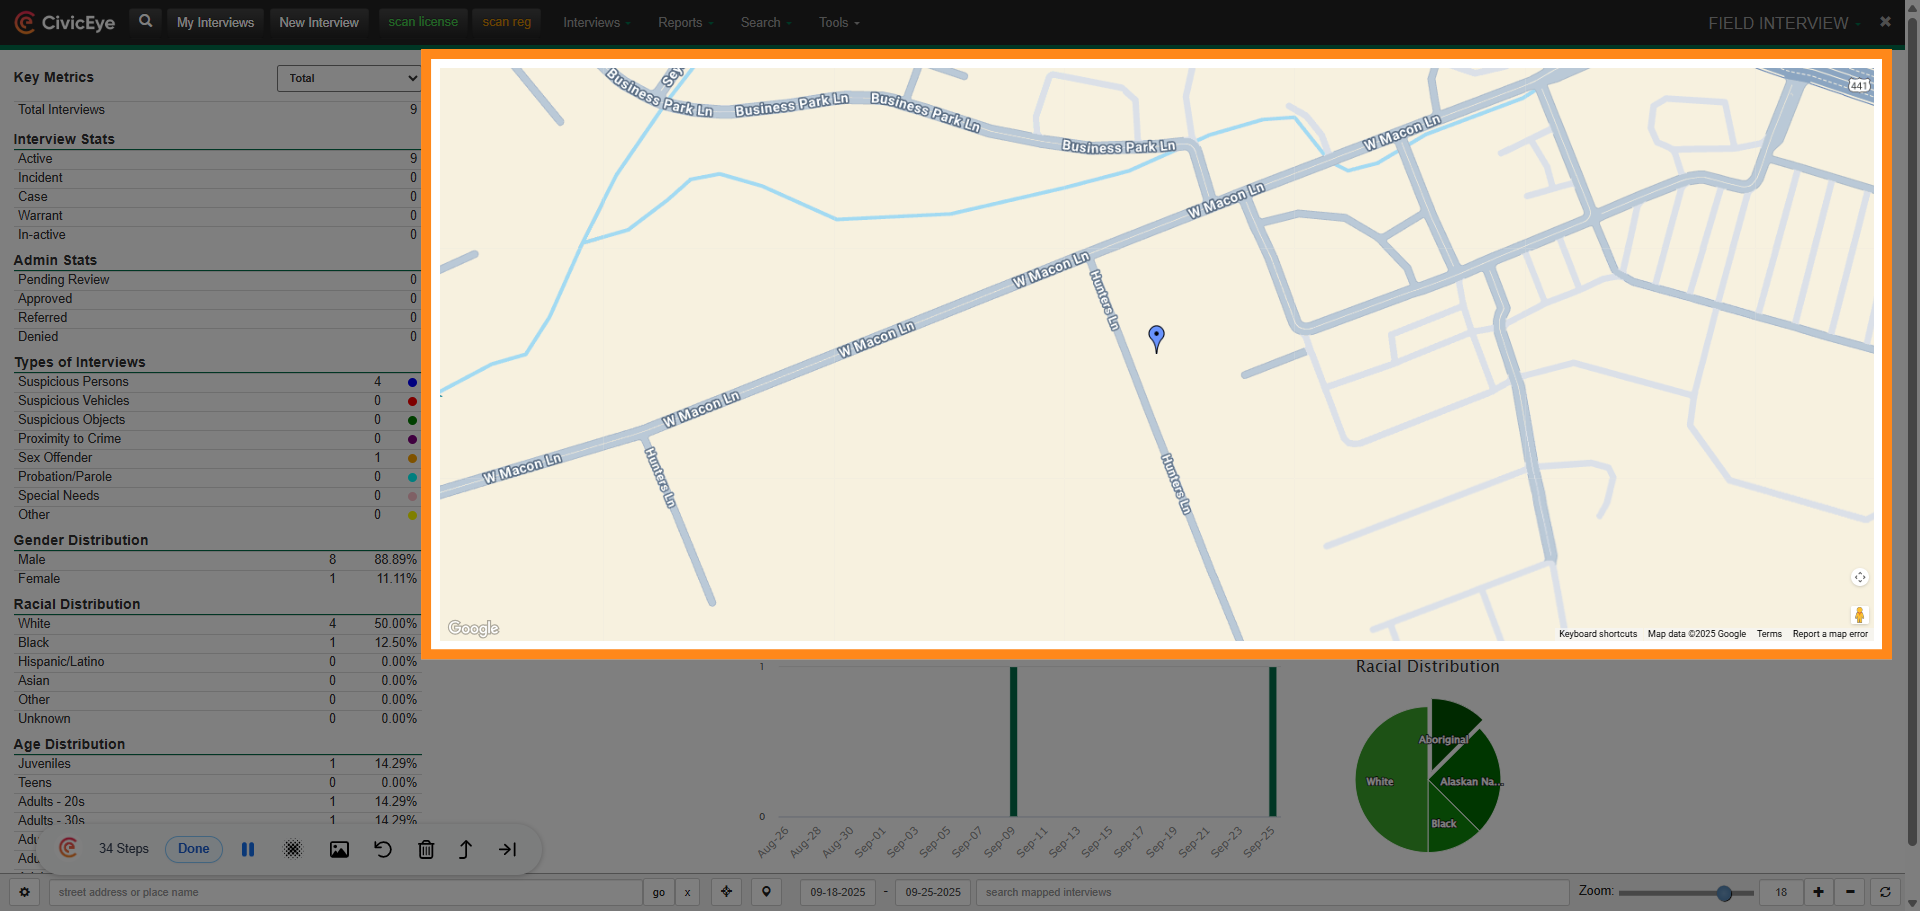Viewport: 1920px width, 911px height.
Task: Click the upward arrow icon in steps toolbar
Action: pos(465,849)
